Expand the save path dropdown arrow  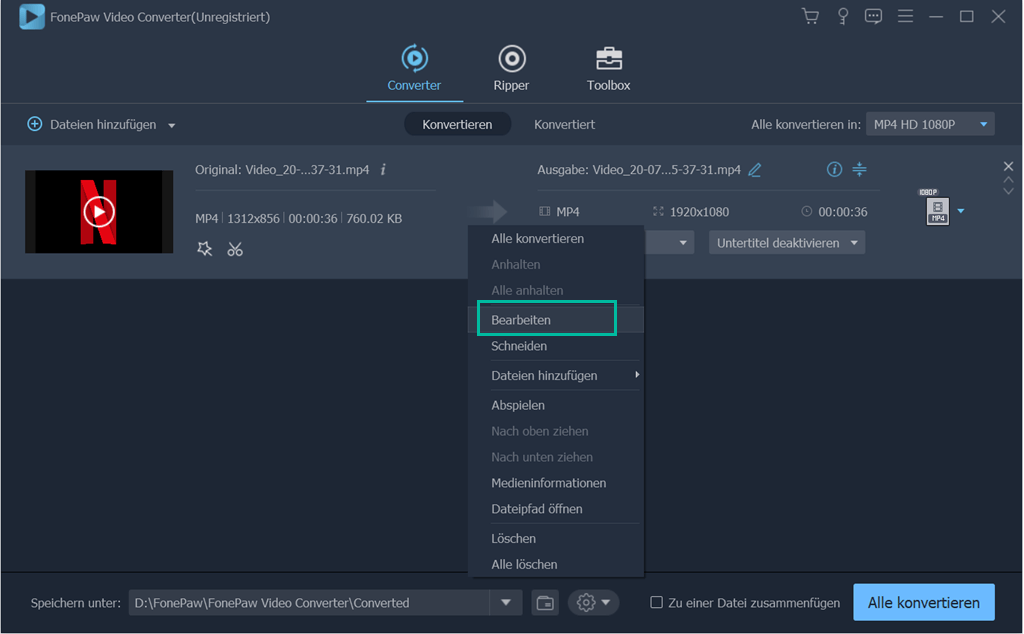(x=505, y=603)
